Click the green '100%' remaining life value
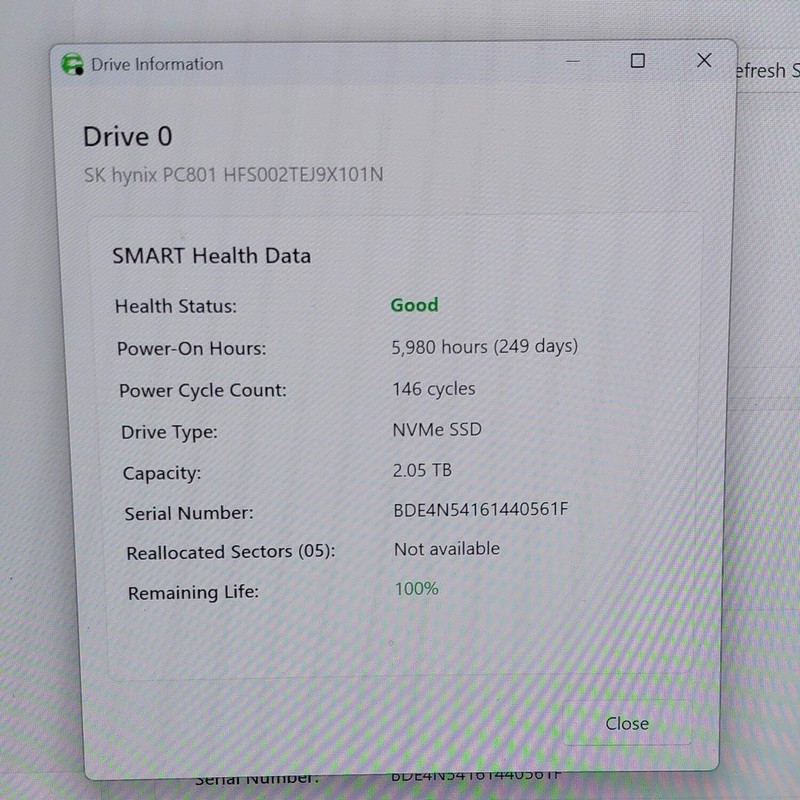Screen dimensions: 800x800 tap(417, 589)
